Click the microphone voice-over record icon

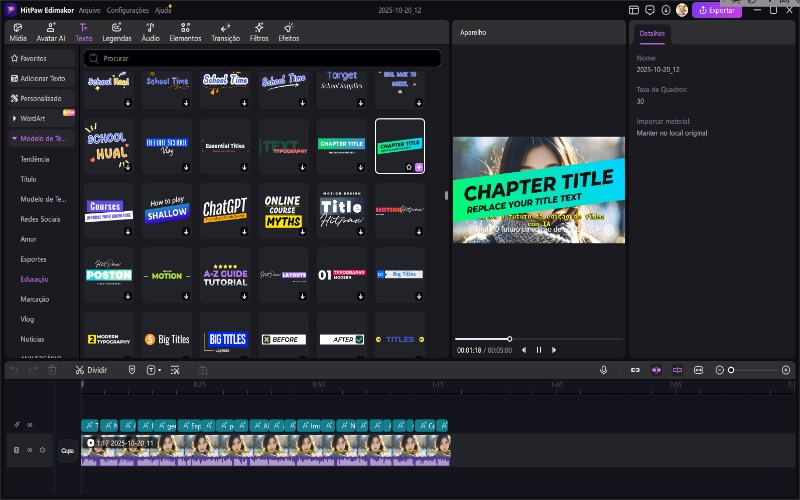click(x=603, y=370)
